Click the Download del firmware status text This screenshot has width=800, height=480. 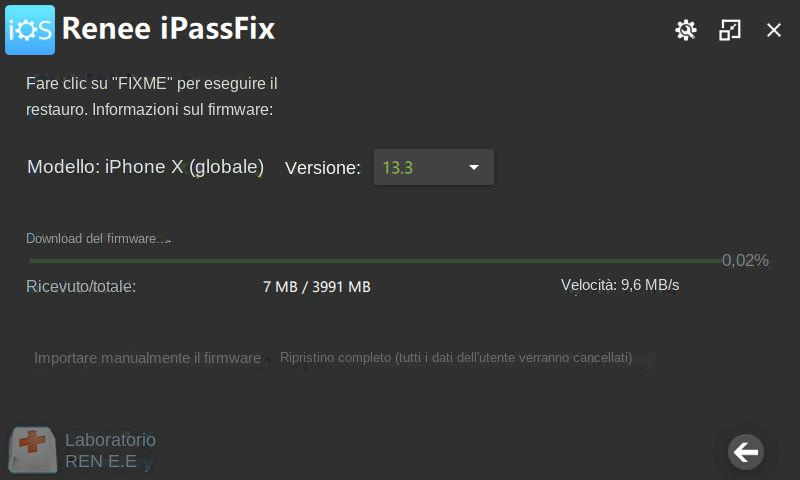click(x=98, y=239)
